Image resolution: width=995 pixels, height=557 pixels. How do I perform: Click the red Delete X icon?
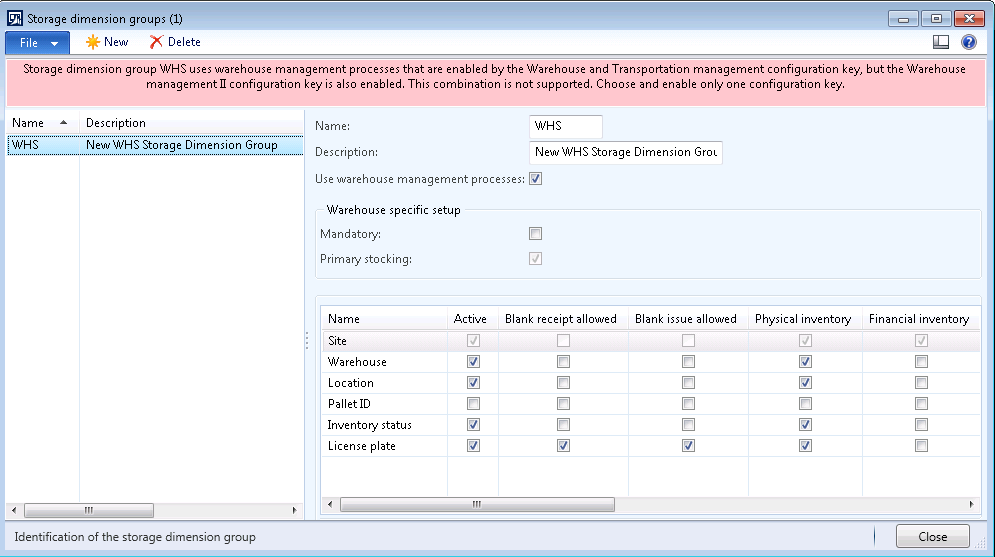click(x=156, y=42)
